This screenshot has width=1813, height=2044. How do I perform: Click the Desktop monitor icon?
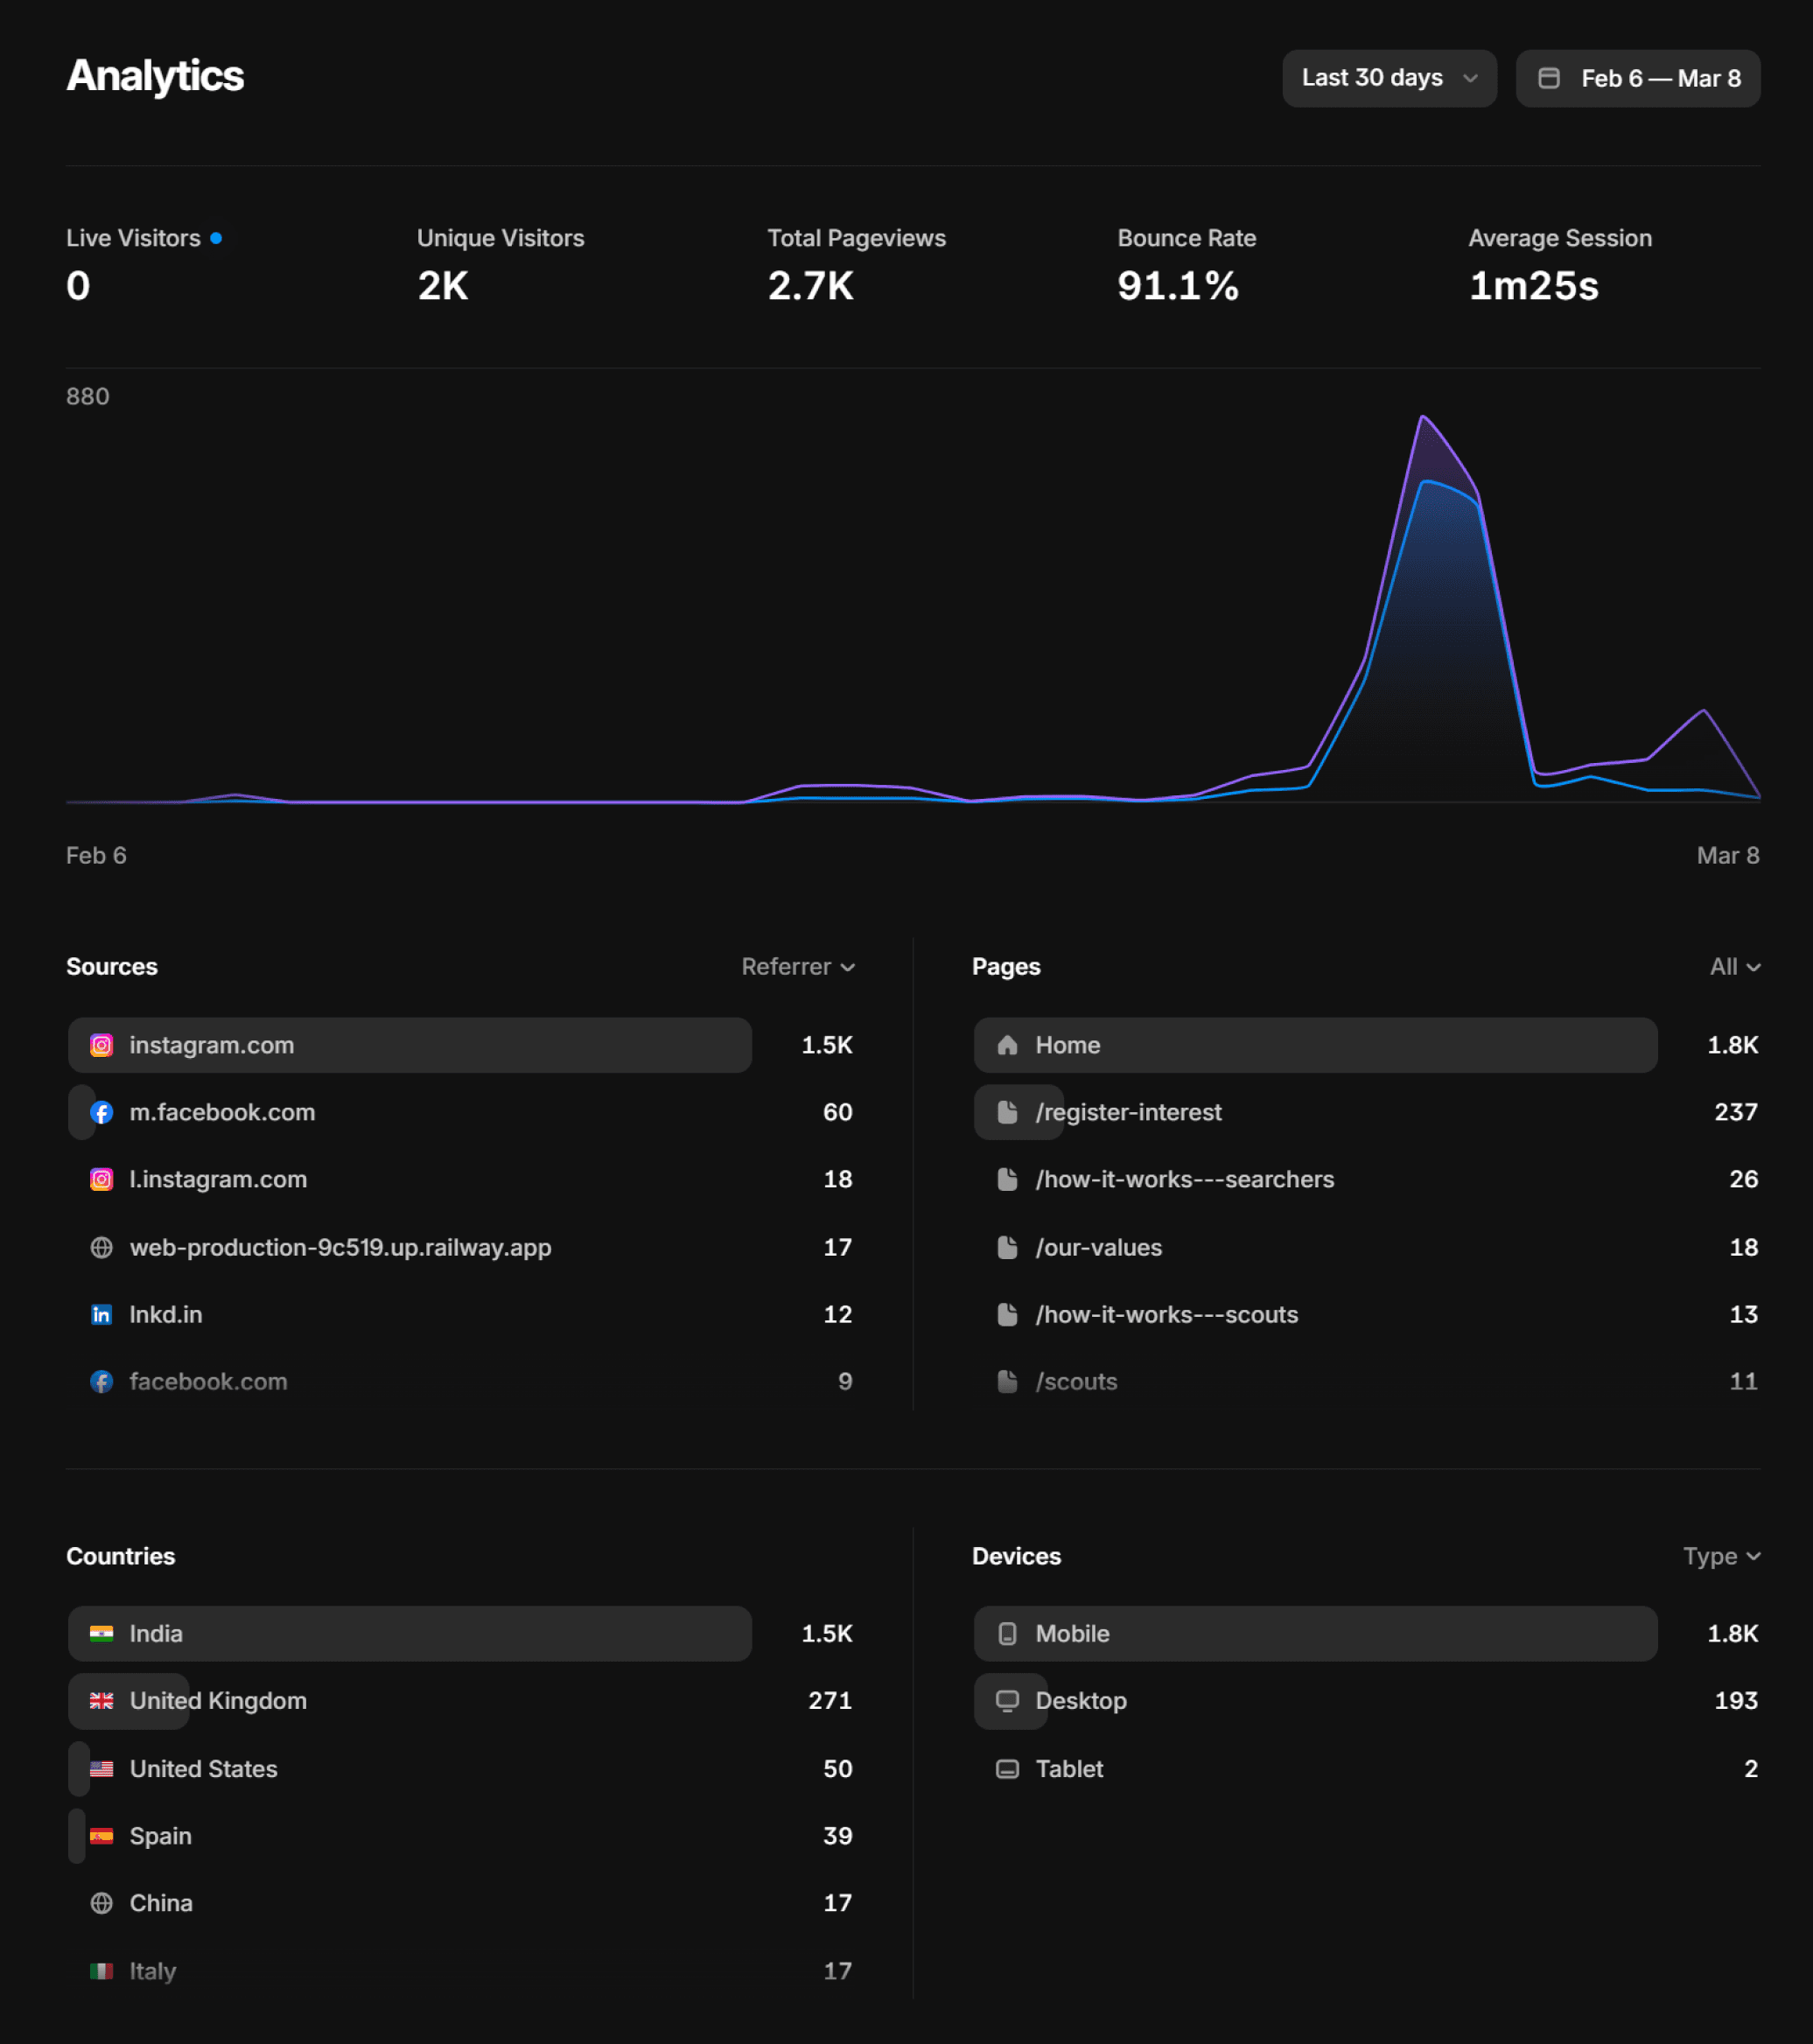click(1007, 1700)
